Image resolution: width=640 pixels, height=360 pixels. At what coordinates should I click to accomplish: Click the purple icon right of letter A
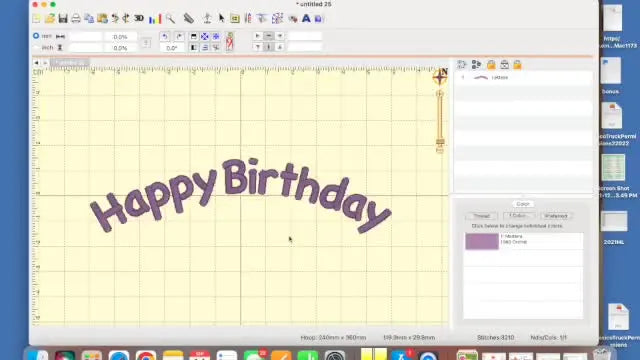319,19
